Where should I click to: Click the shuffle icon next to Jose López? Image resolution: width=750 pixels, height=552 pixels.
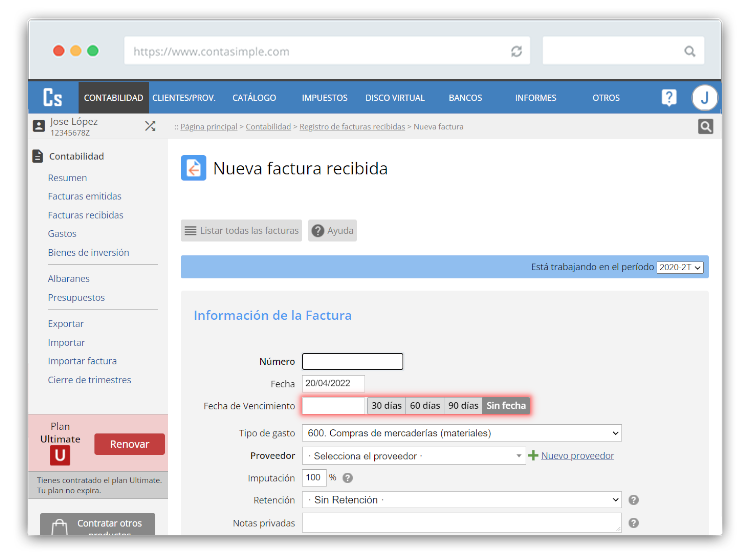click(150, 126)
